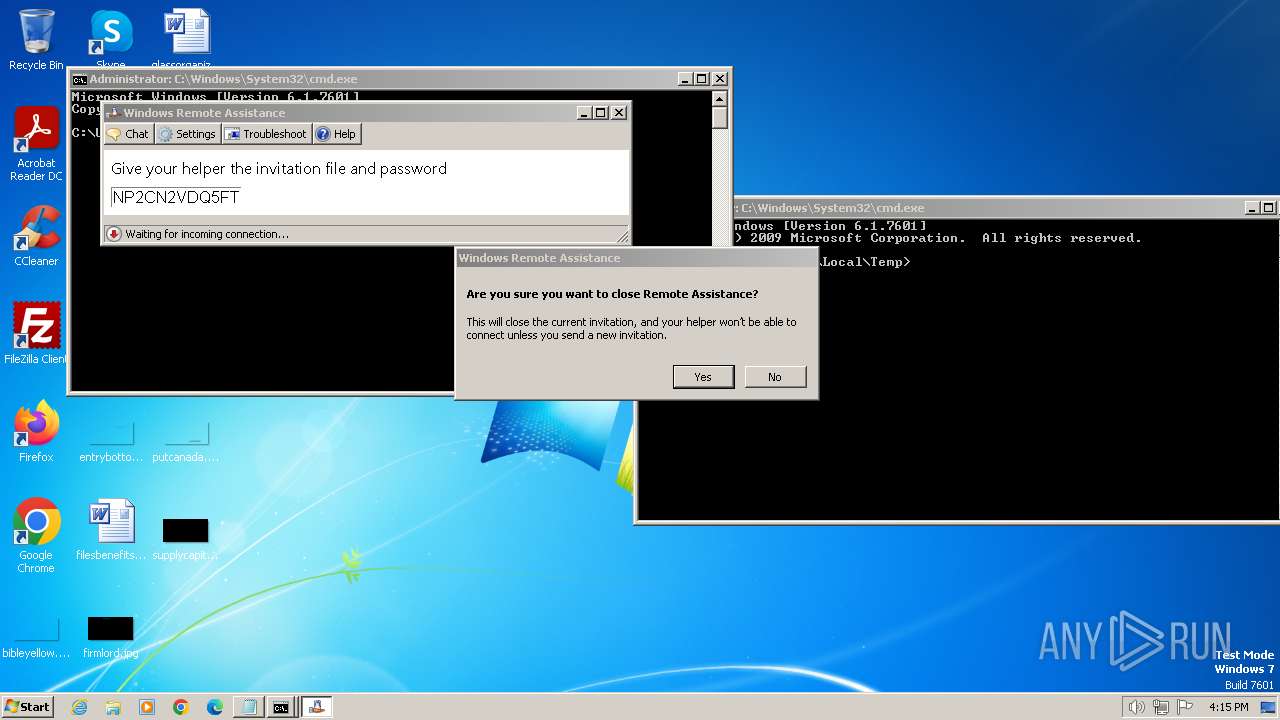Select the putcanada file on desktop

[185, 440]
